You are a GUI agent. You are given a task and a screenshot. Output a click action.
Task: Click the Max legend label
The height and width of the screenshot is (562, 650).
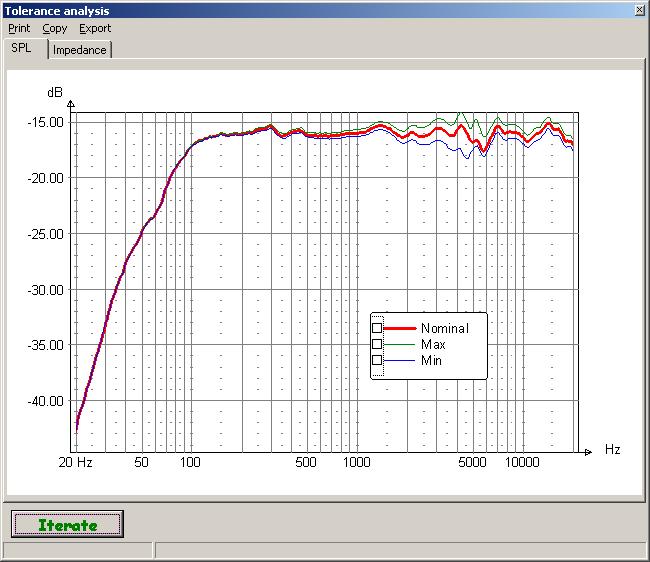pos(433,344)
